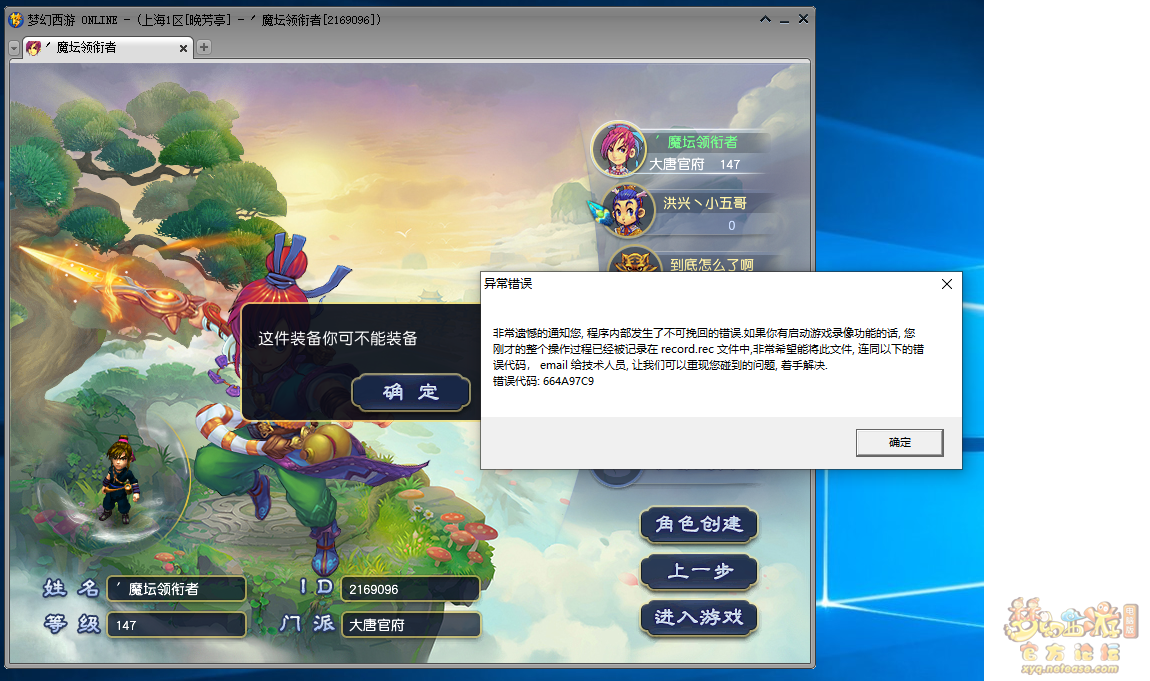Close the 梦幻西游 game window
The height and width of the screenshot is (681, 1150).
click(803, 19)
